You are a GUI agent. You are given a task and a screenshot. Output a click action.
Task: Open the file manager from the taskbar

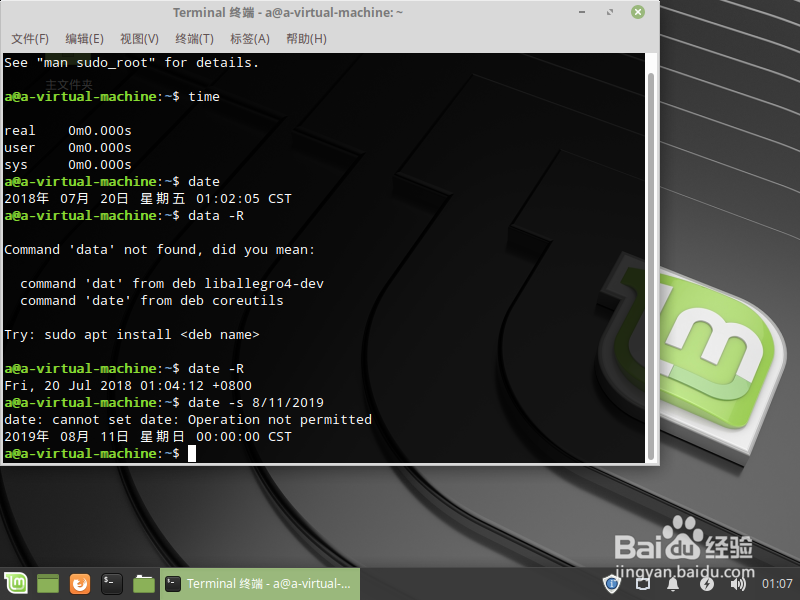click(x=143, y=583)
